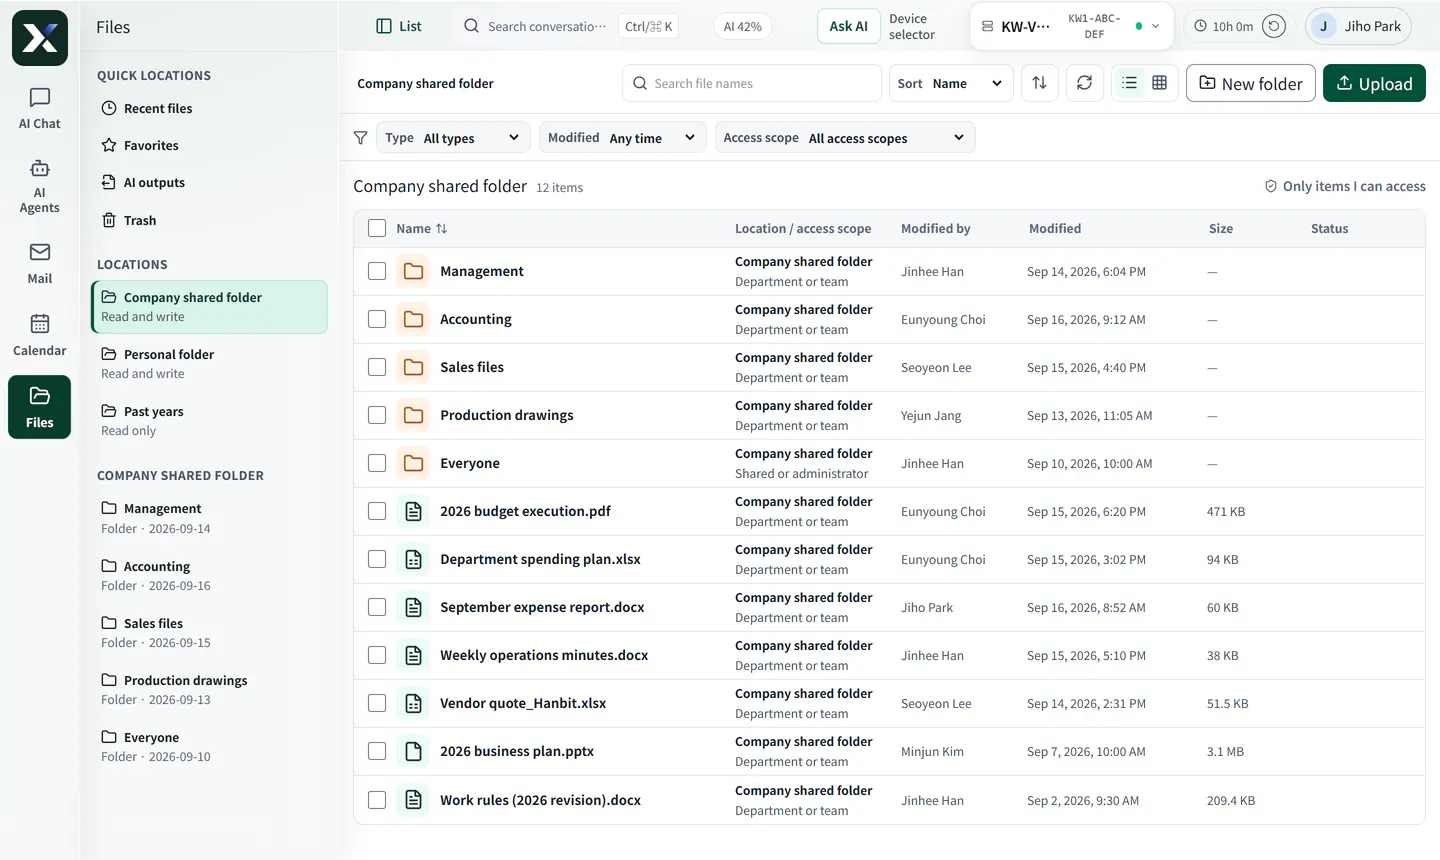Open the Mail sidebar section
The image size is (1440, 860).
point(39,264)
